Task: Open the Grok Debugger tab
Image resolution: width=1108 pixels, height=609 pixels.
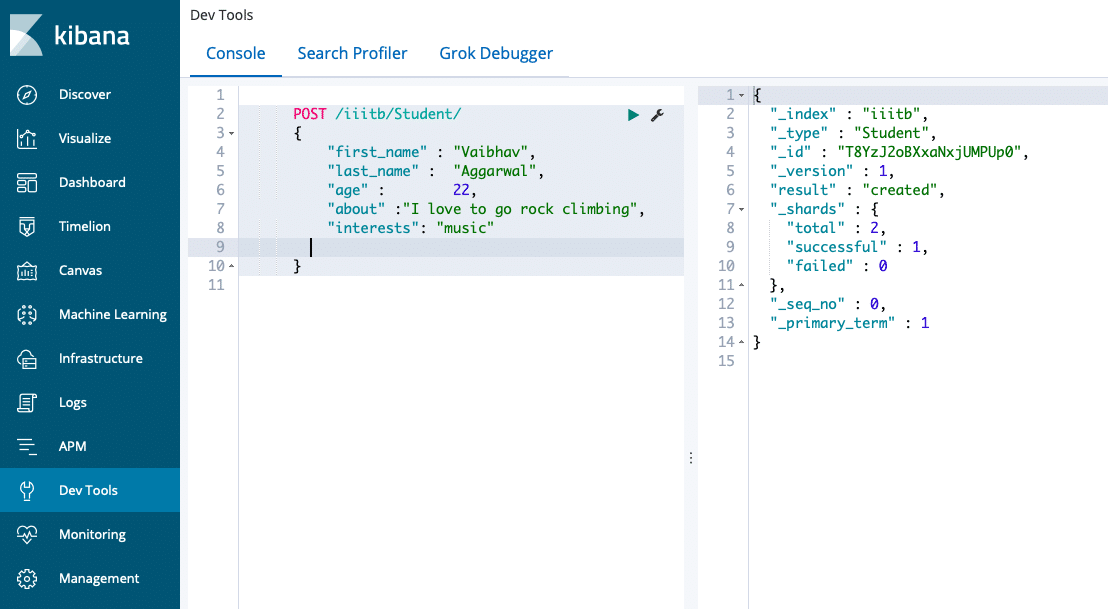Action: (496, 54)
